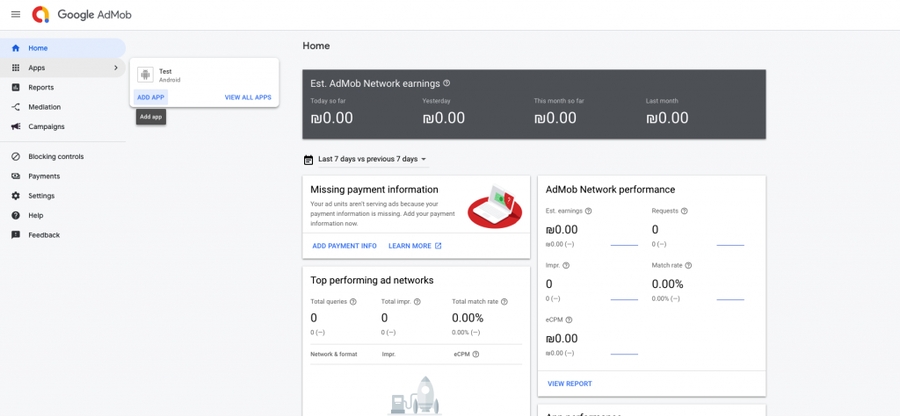Go to Mediation in the sidebar
The image size is (900, 416).
[x=44, y=107]
